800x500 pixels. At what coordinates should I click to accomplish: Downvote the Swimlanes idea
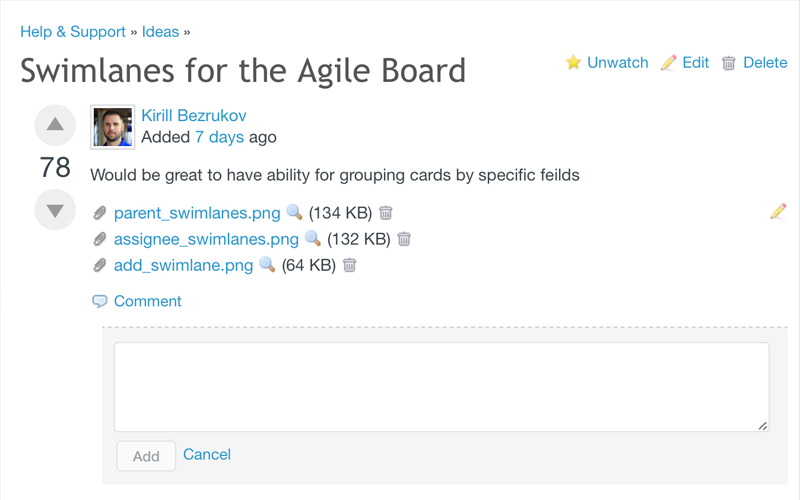point(55,210)
